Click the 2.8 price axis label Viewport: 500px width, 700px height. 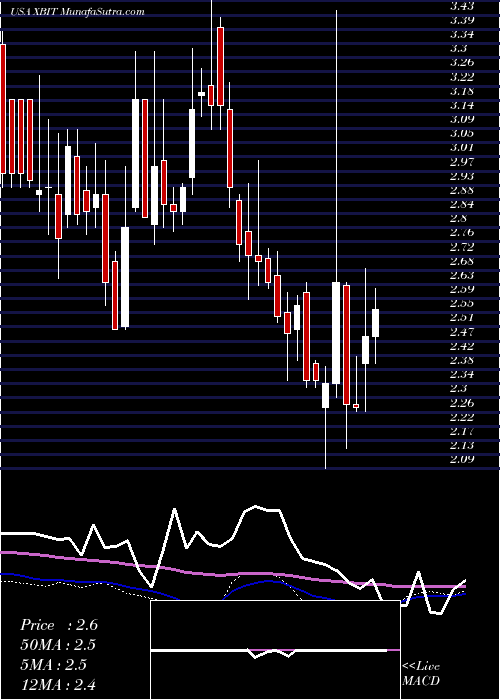tap(459, 218)
